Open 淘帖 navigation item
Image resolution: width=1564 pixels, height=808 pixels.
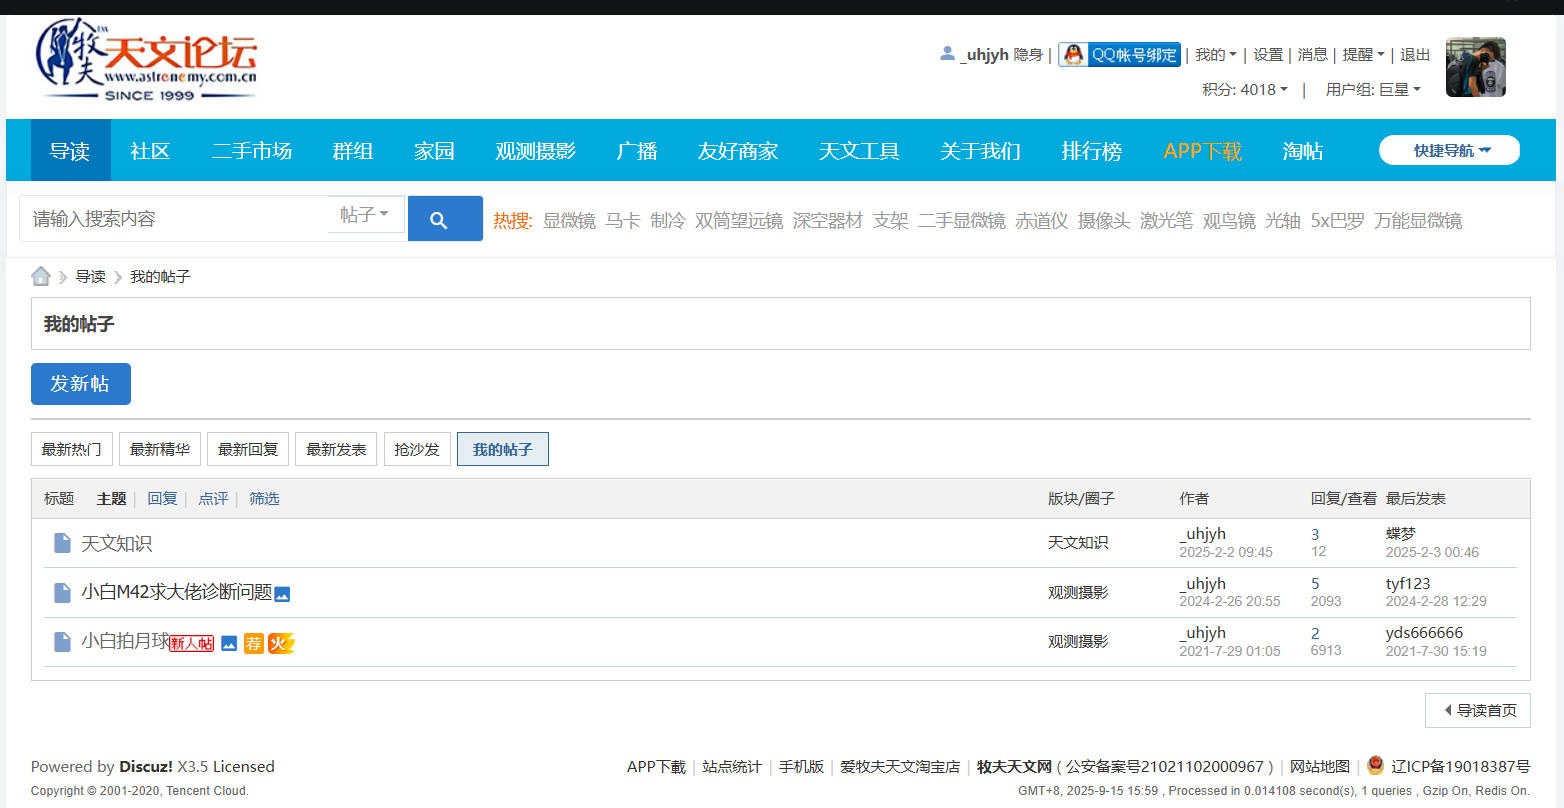[1303, 151]
